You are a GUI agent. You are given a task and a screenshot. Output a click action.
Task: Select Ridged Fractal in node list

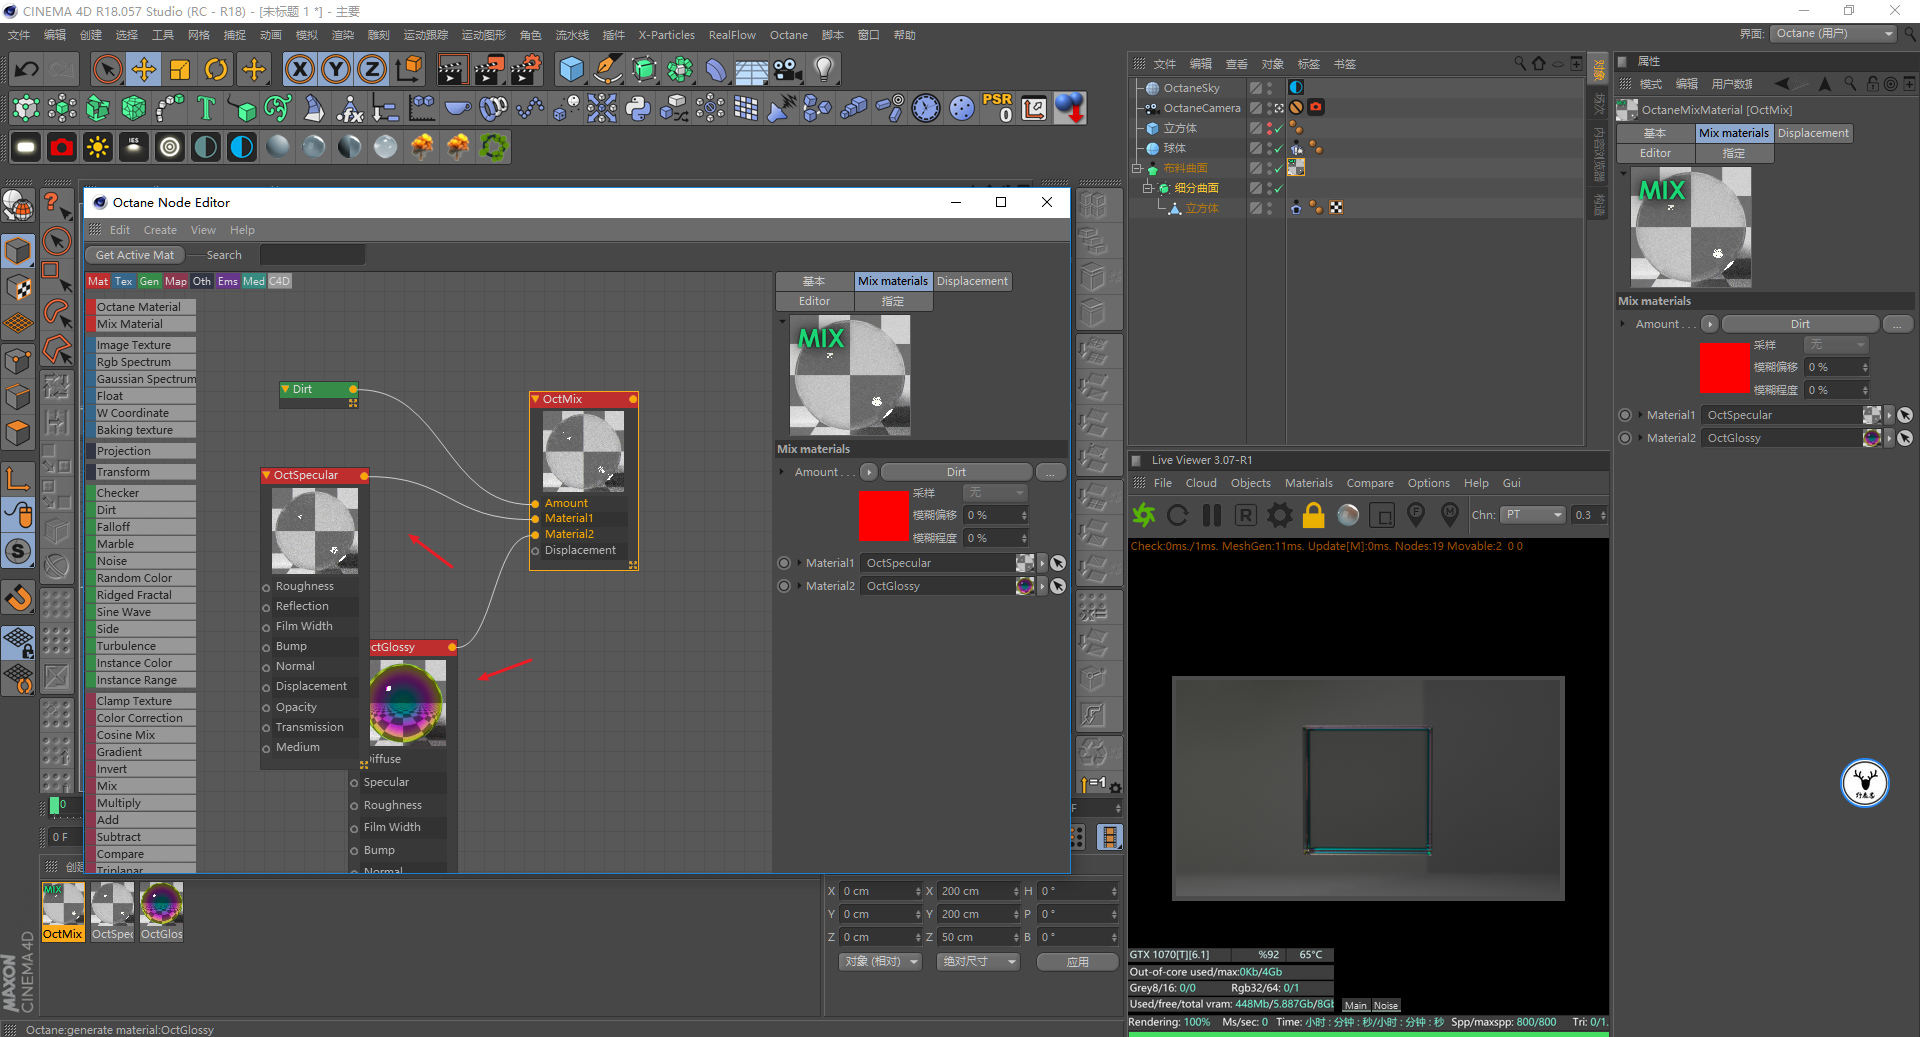[140, 595]
